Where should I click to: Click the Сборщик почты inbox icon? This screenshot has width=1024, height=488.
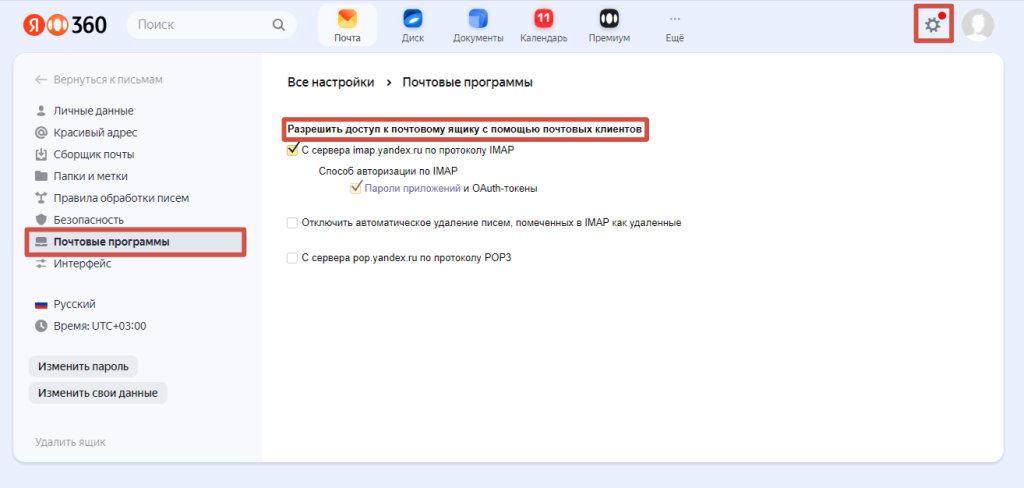pyautogui.click(x=41, y=155)
